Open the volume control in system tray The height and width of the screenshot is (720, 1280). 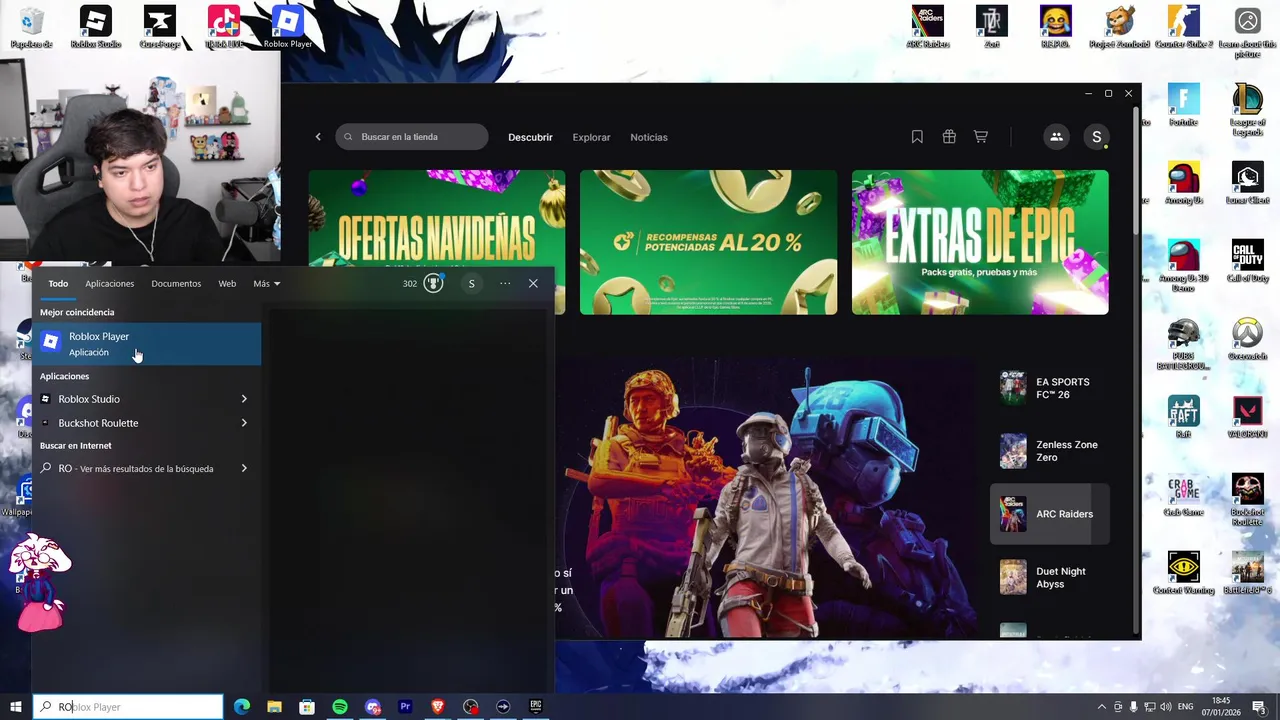pos(1166,707)
